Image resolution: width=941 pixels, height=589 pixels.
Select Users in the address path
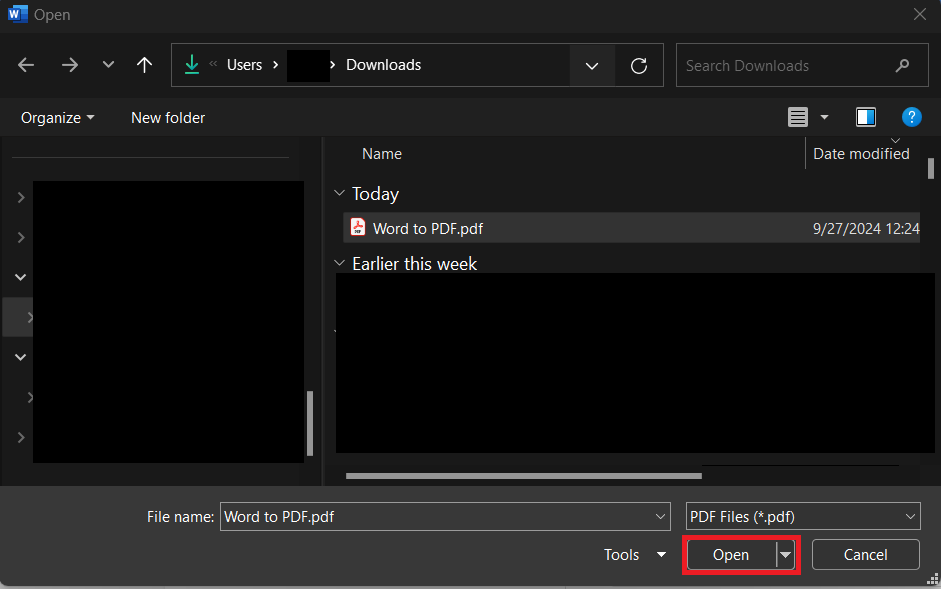click(x=244, y=65)
